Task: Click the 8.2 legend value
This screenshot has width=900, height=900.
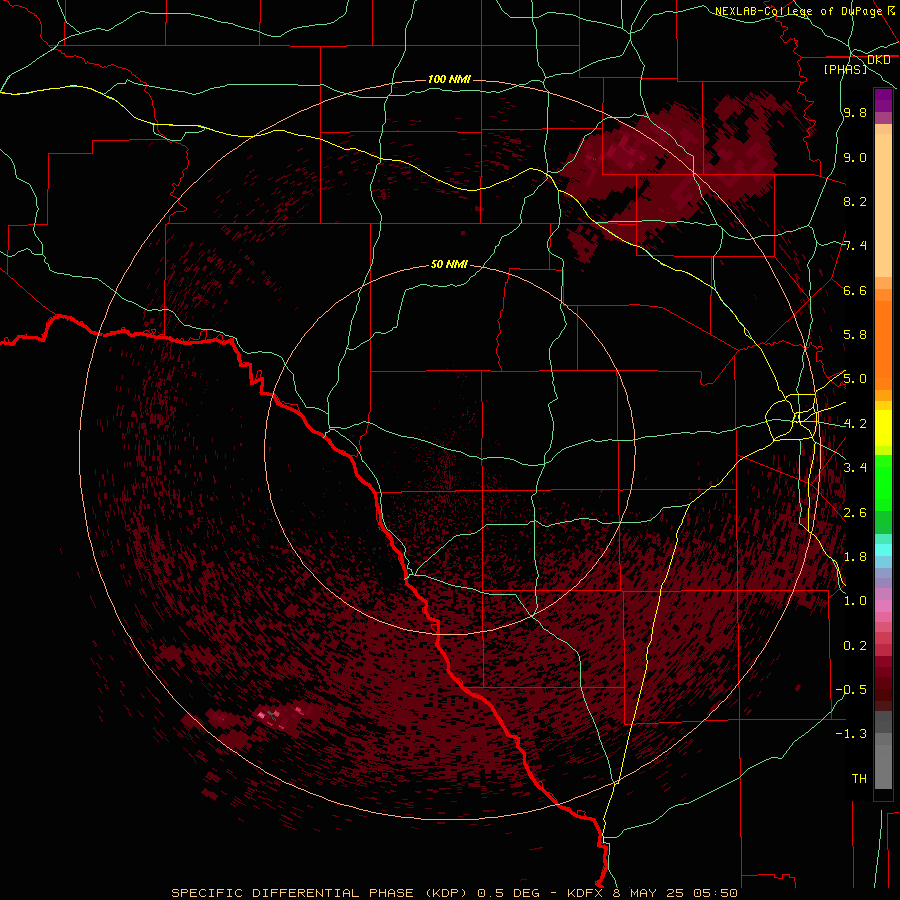Action: [x=855, y=201]
